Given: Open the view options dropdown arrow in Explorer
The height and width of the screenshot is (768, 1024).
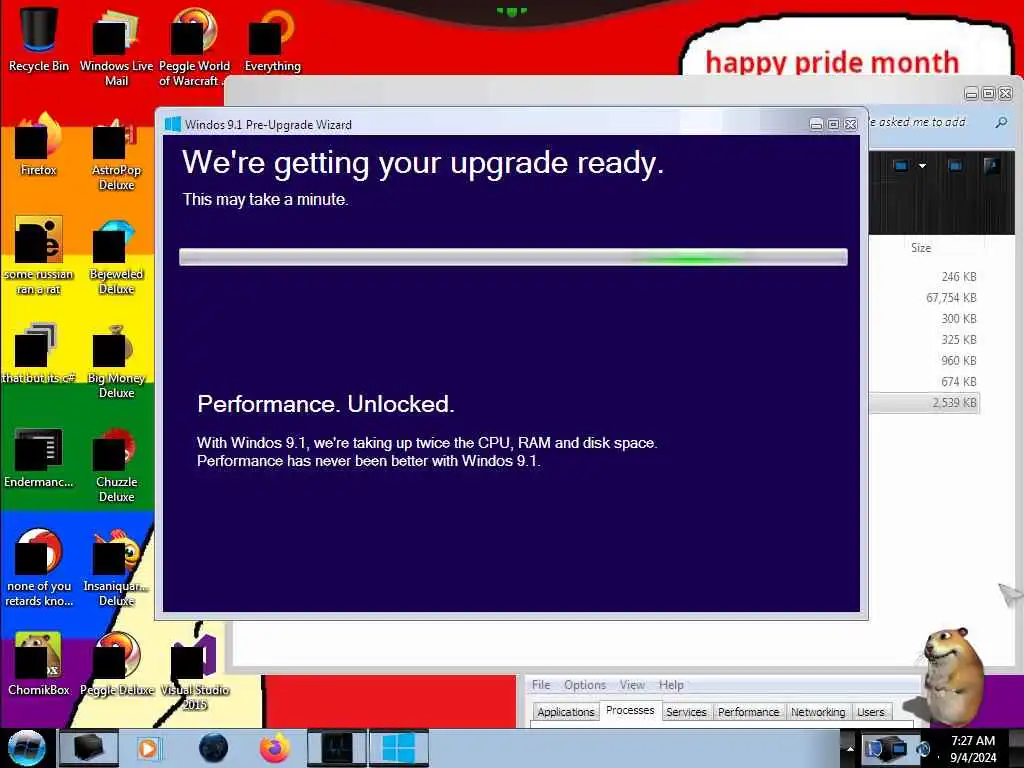Looking at the screenshot, I should tap(922, 166).
